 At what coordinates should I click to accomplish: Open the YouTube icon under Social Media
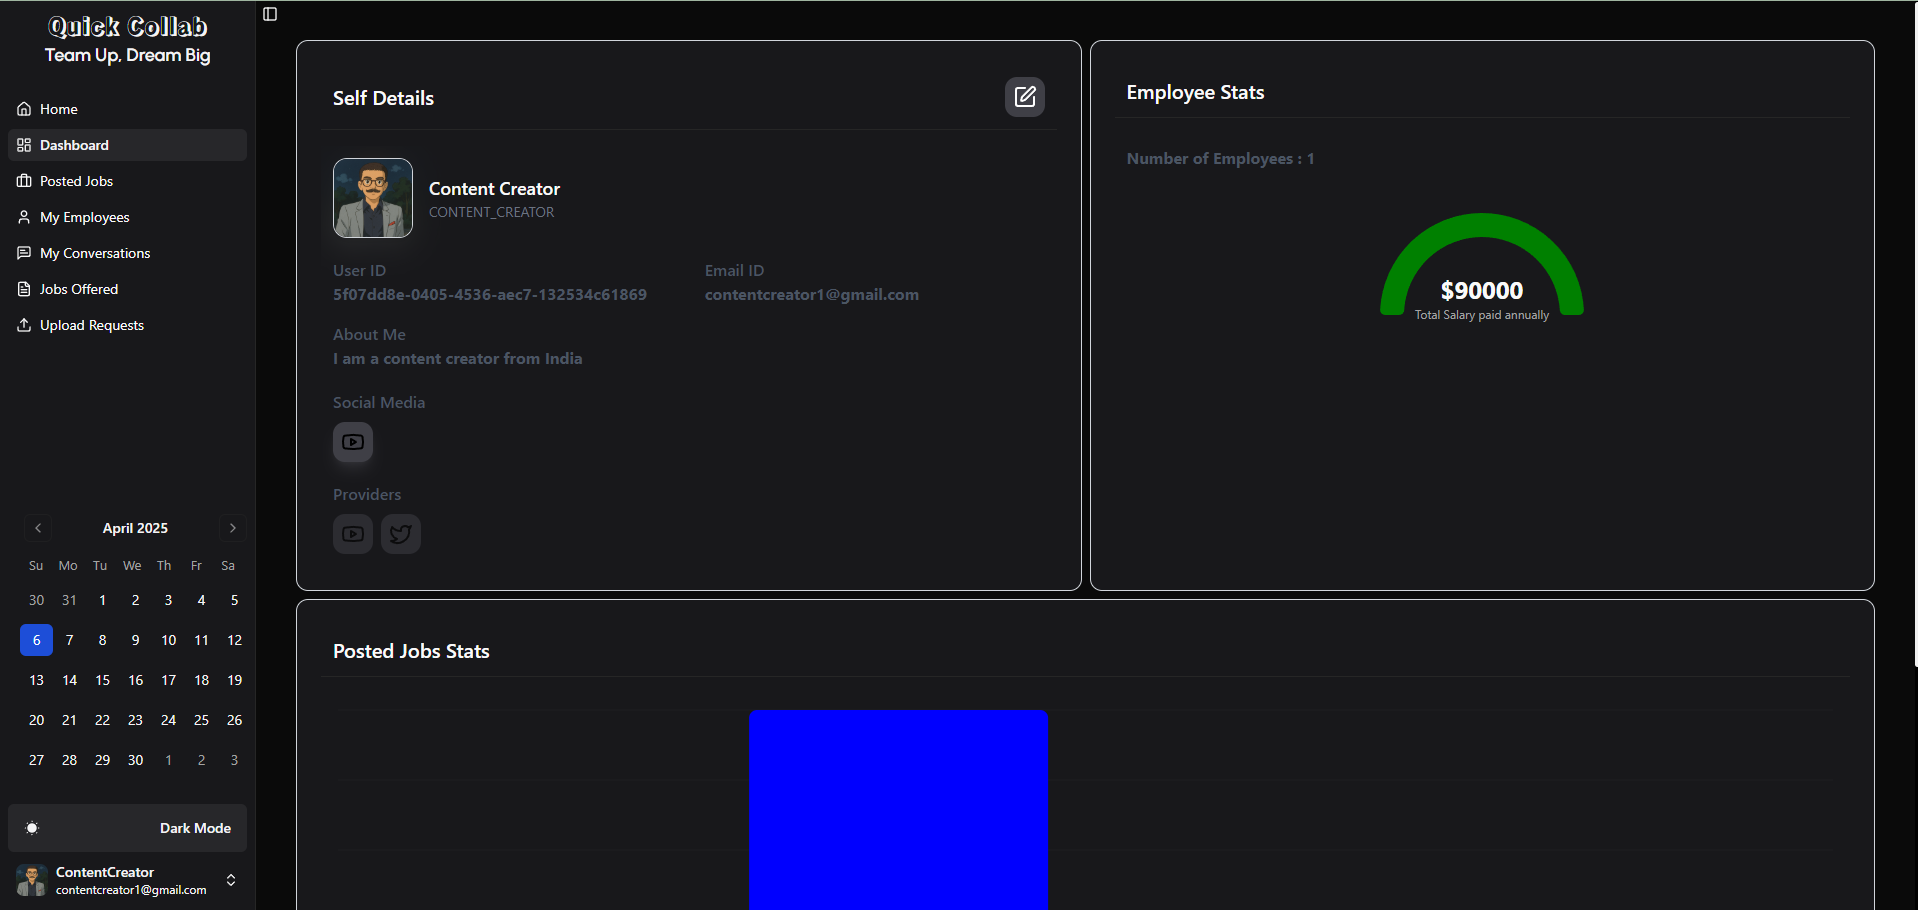coord(352,441)
